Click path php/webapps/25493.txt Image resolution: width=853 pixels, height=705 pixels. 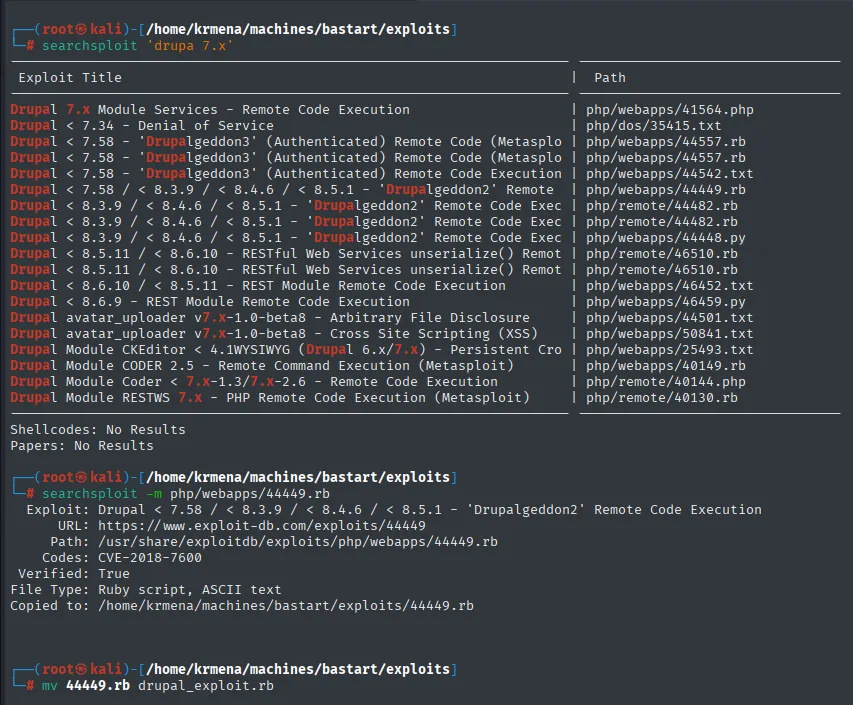pyautogui.click(x=670, y=350)
